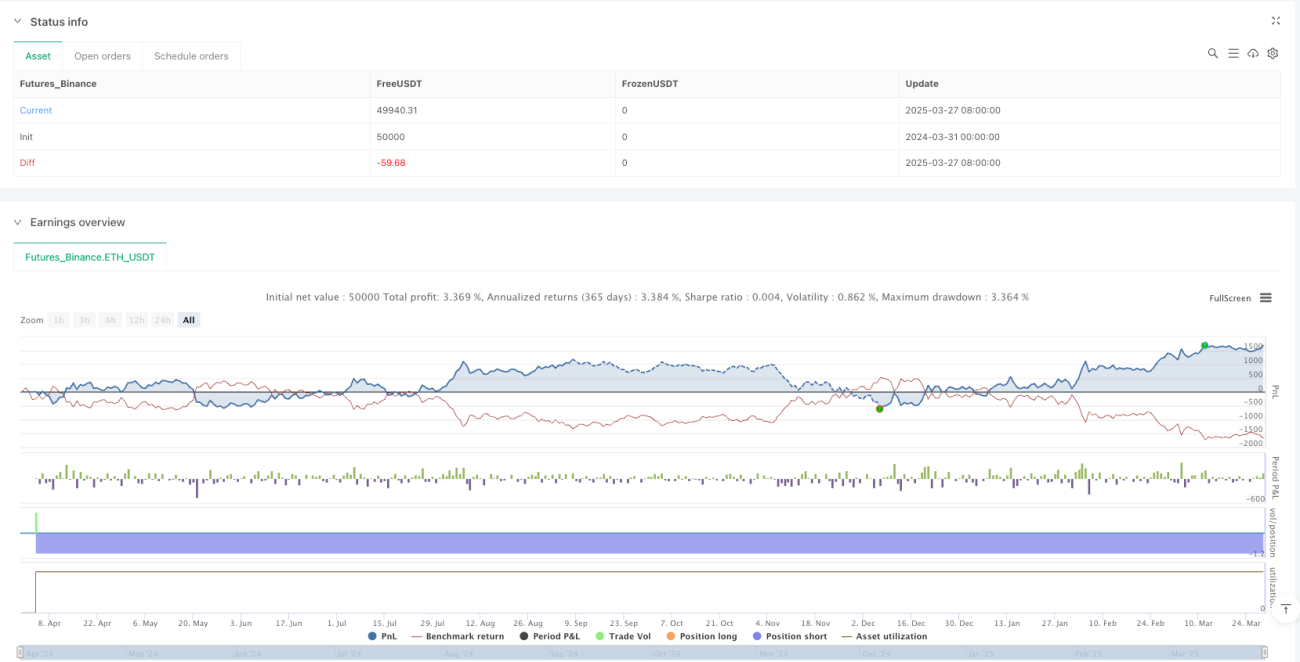Collapse the Status info section

point(17,21)
